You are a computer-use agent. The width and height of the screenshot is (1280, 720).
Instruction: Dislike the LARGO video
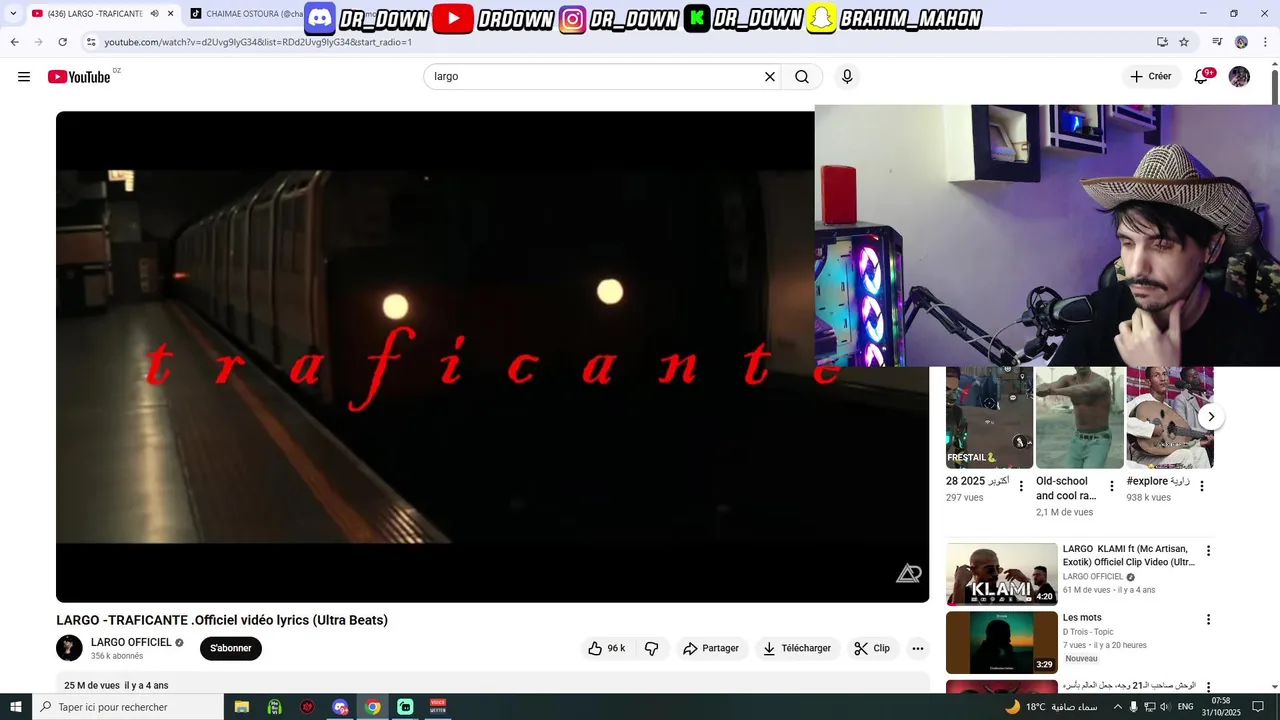pyautogui.click(x=652, y=648)
